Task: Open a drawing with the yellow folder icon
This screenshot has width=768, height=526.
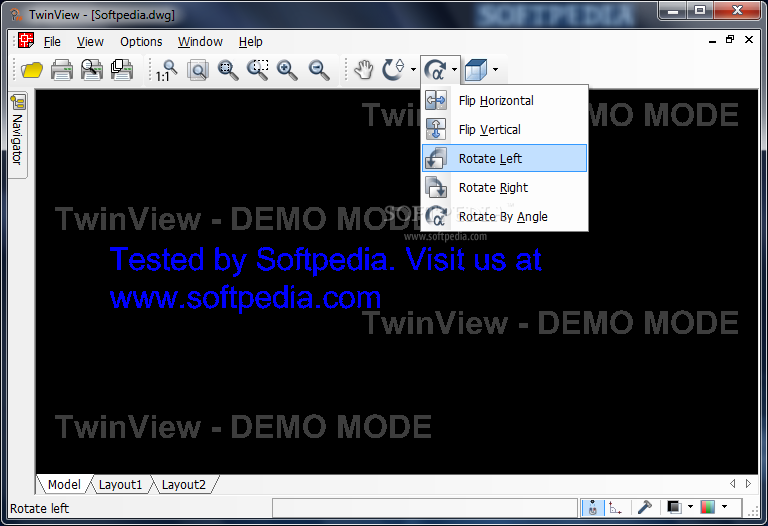Action: [x=32, y=70]
